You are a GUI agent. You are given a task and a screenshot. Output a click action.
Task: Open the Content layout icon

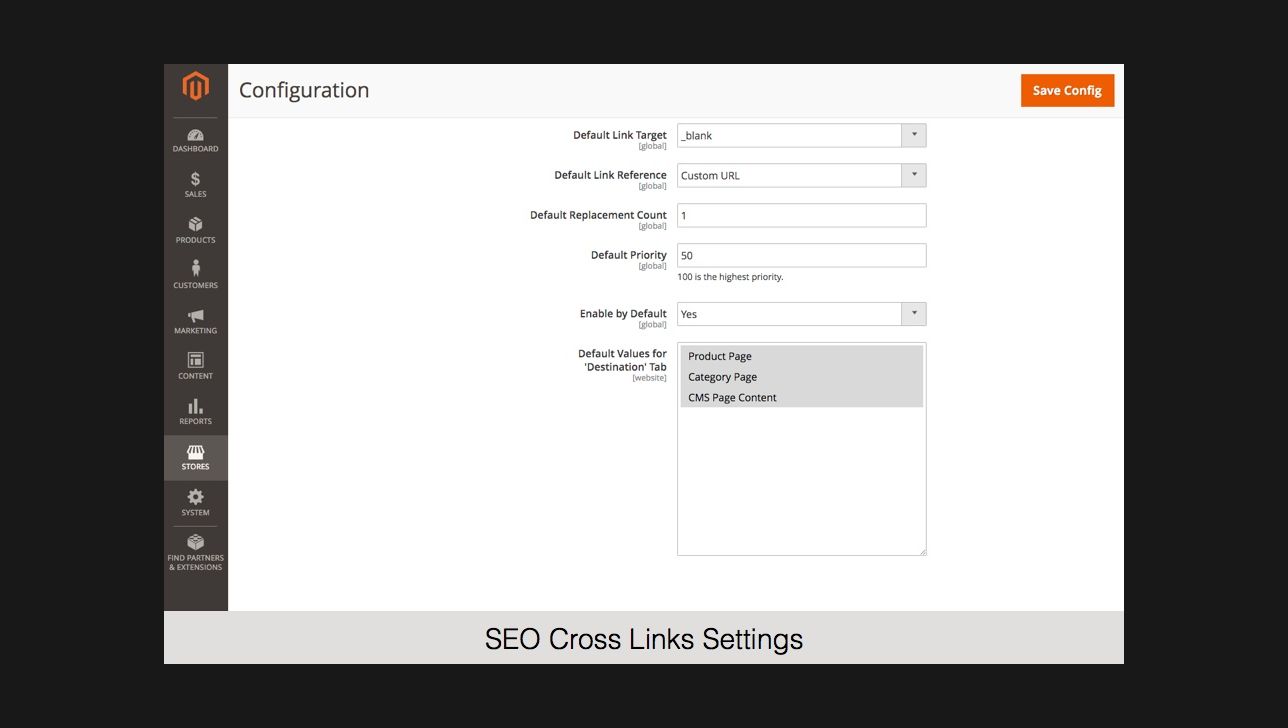[196, 361]
